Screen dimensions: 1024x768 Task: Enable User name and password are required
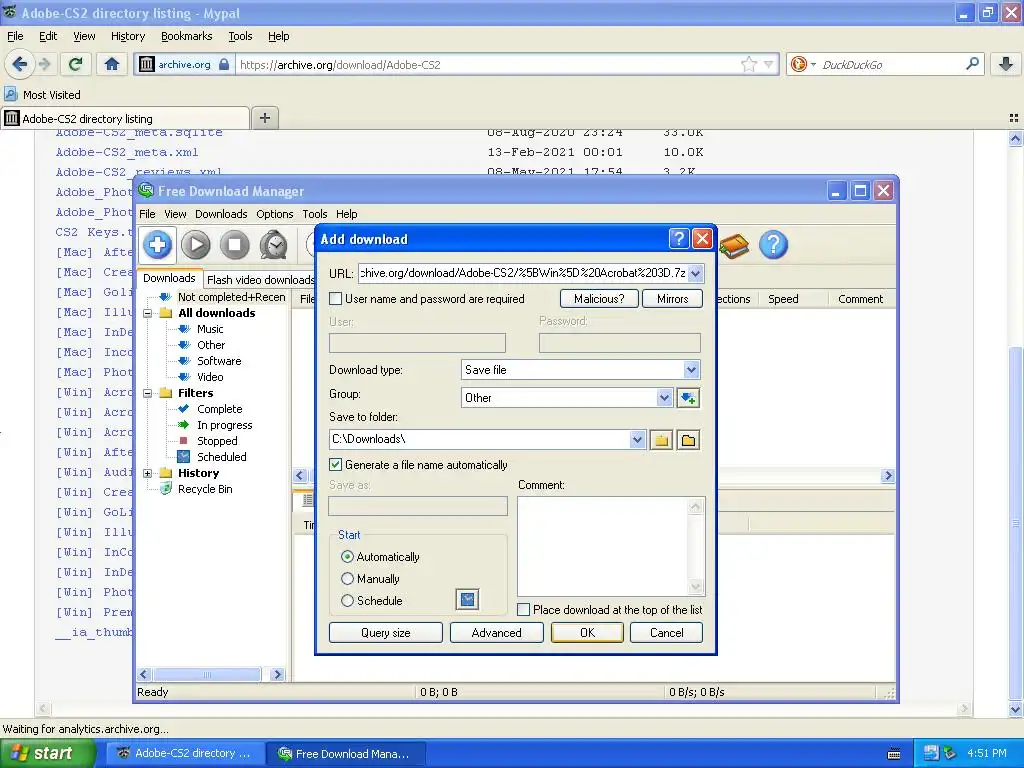(336, 298)
